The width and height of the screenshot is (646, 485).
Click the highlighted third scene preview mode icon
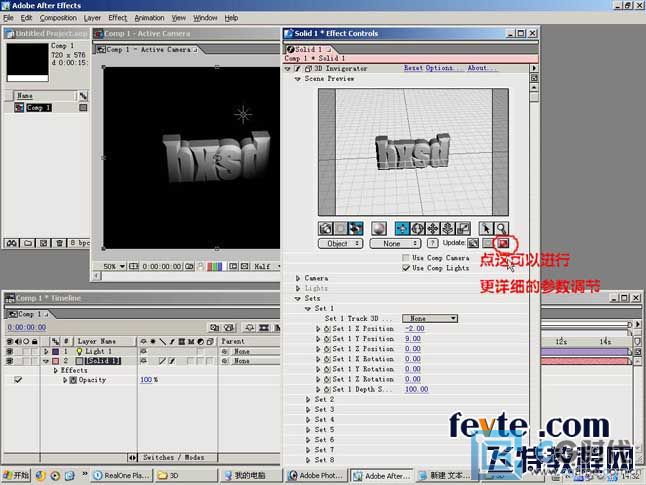356,228
